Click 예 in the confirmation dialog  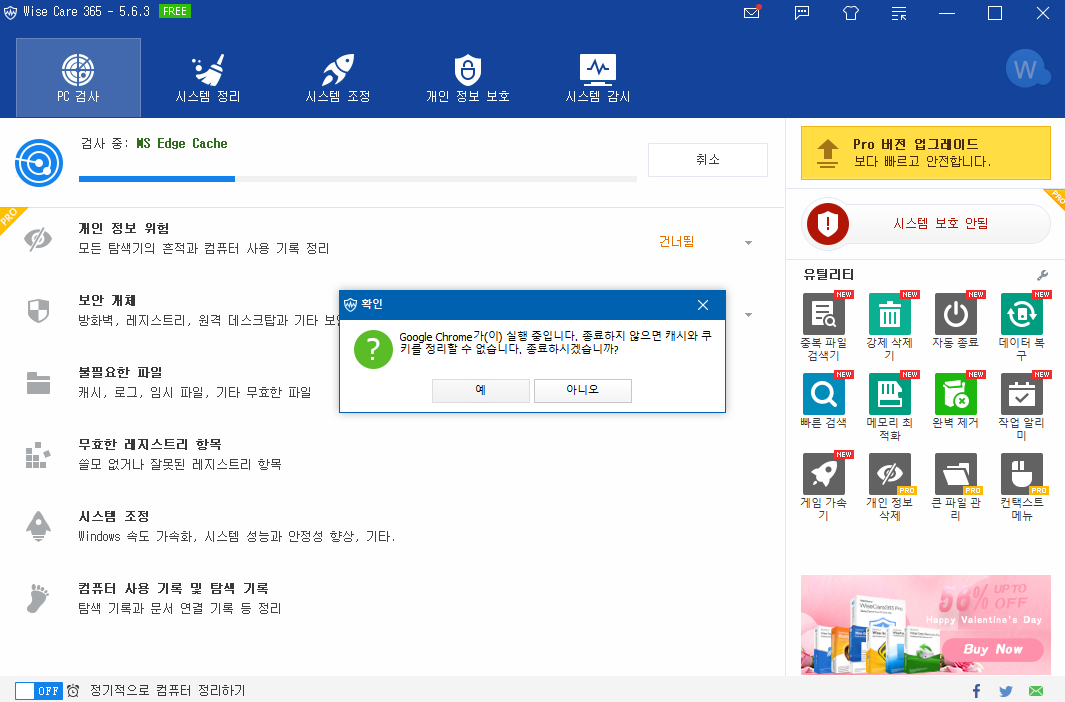pyautogui.click(x=480, y=390)
